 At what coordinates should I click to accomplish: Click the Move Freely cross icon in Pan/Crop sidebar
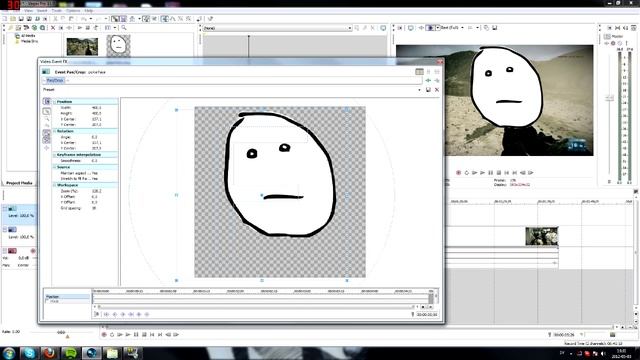(47, 148)
